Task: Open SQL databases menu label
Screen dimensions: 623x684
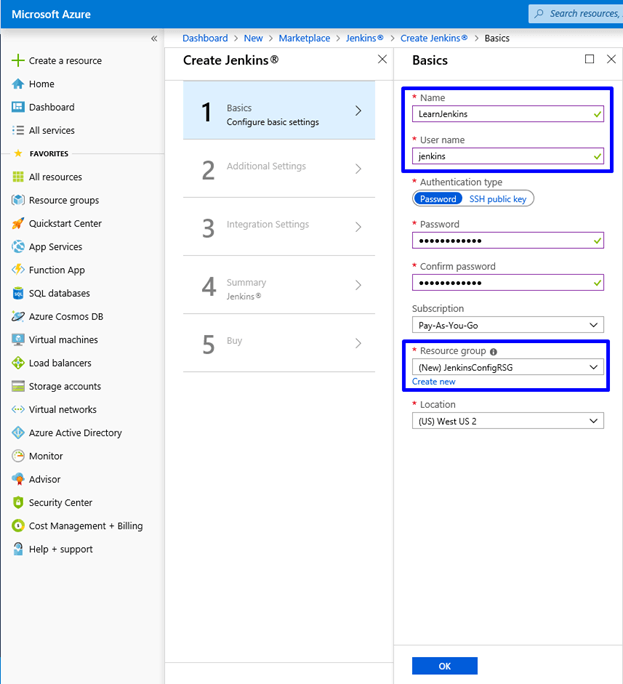Action: point(59,293)
